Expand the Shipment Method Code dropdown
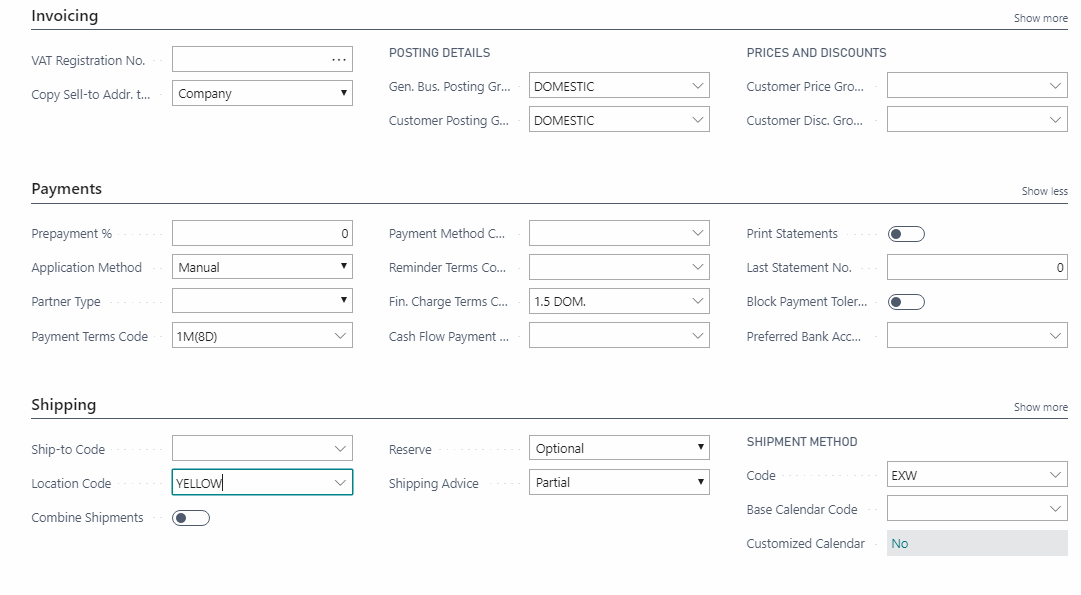The width and height of the screenshot is (1081, 595). tap(1055, 475)
